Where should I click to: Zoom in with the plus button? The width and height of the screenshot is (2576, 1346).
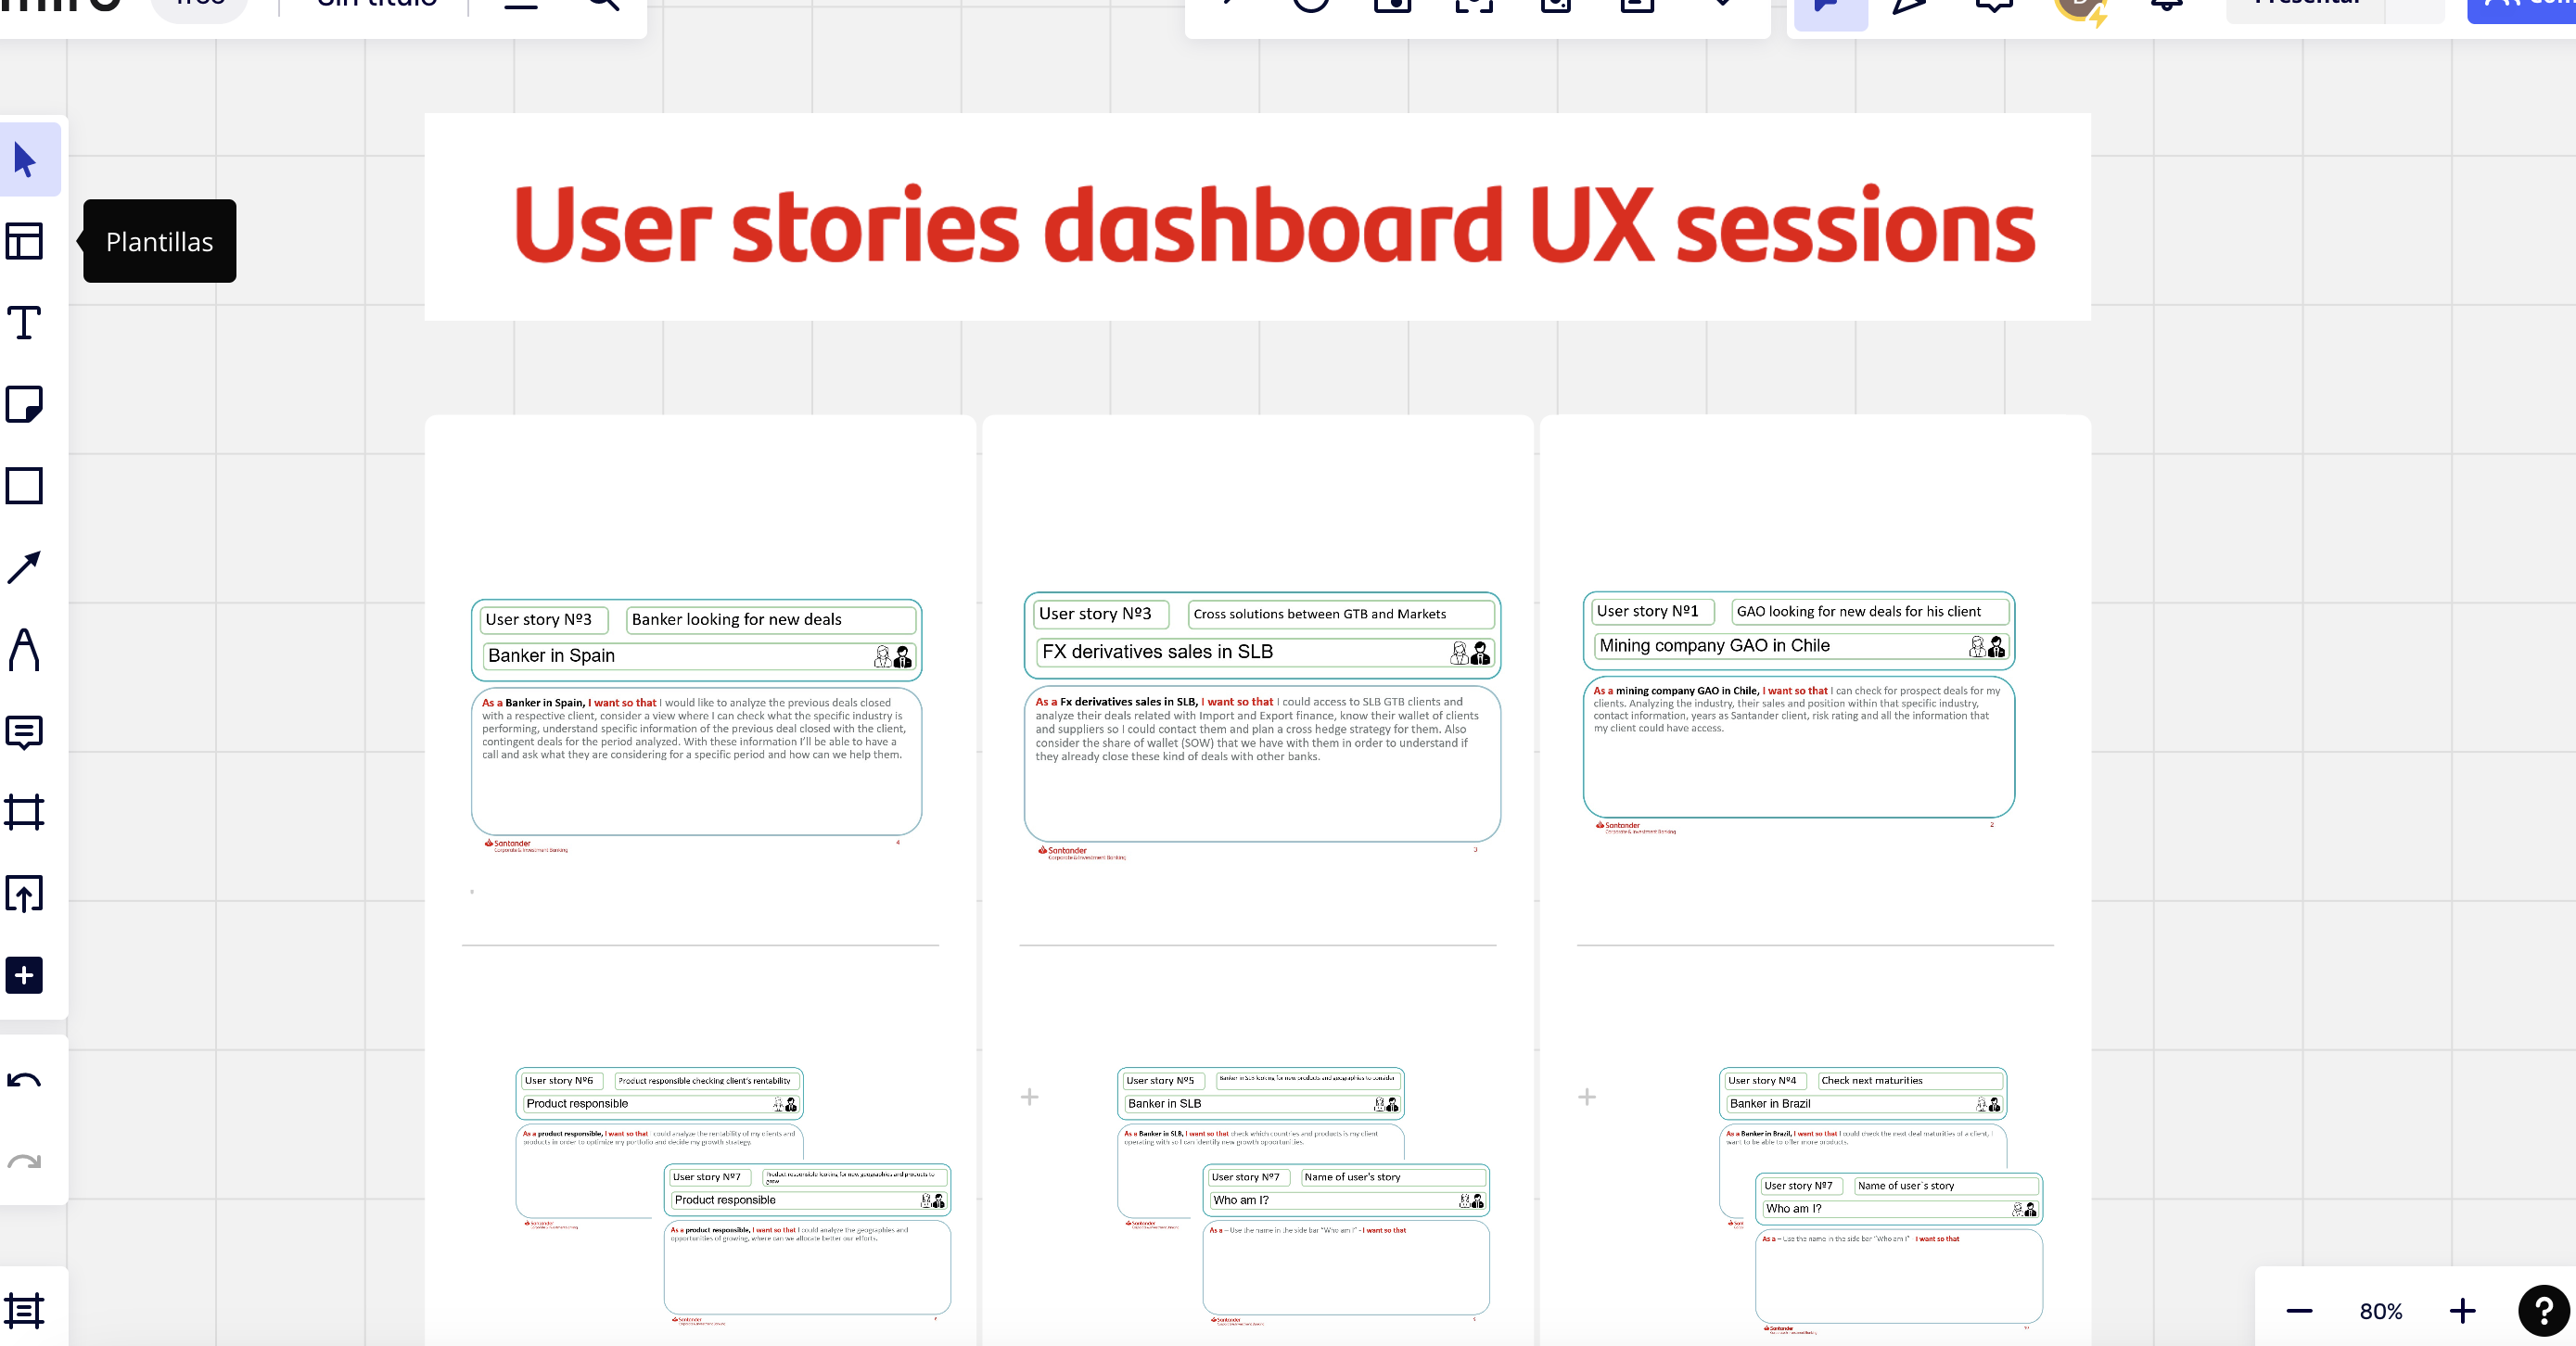point(2463,1311)
